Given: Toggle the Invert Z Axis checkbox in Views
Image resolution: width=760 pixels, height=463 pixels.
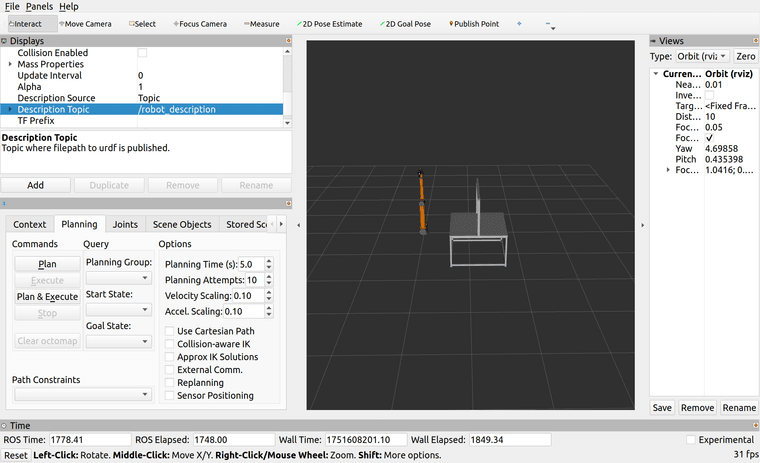Looking at the screenshot, I should coord(709,95).
